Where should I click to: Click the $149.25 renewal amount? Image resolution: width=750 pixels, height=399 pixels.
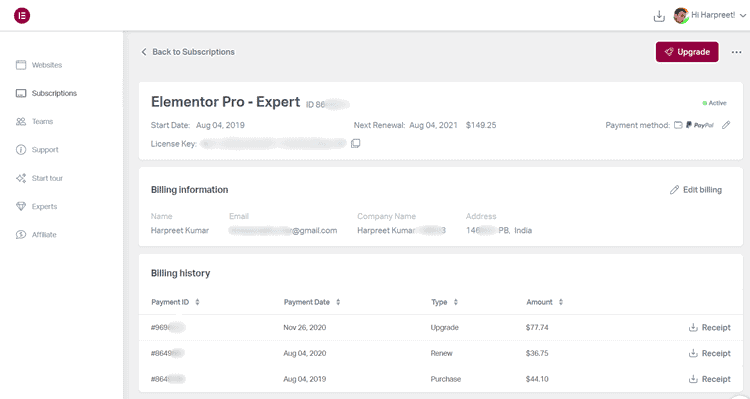(x=481, y=125)
